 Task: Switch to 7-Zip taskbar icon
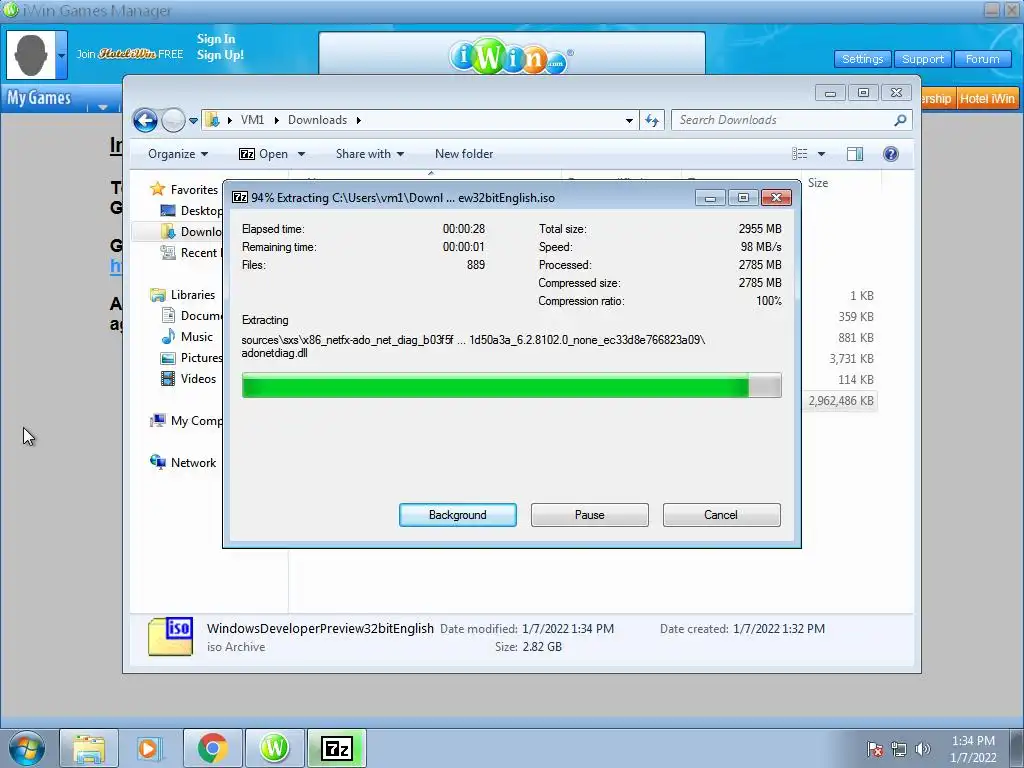tap(337, 748)
